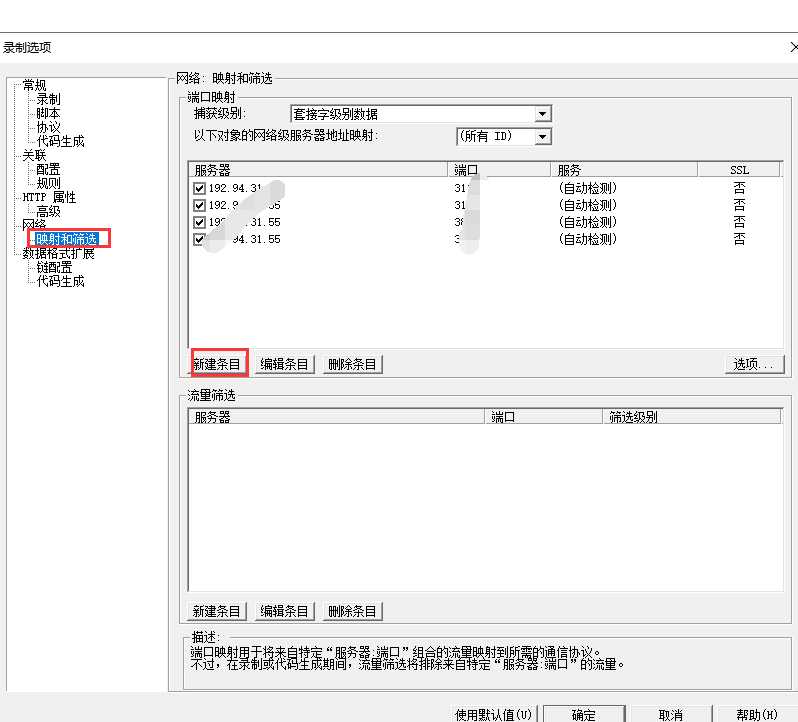The height and width of the screenshot is (722, 798).
Task: Click the 筛选级别 column header
Action: point(692,417)
